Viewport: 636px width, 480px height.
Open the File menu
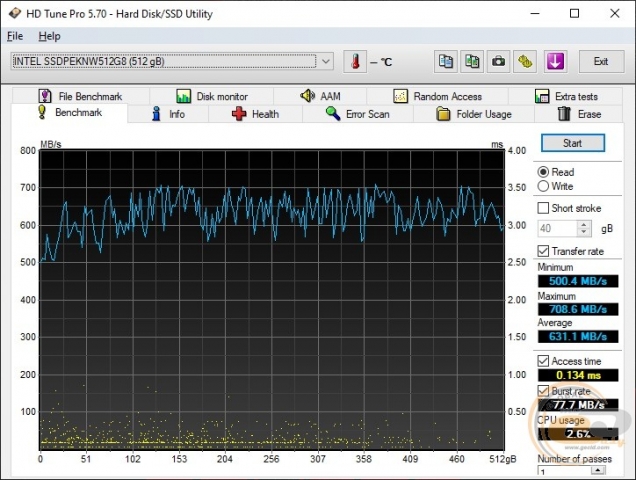15,36
